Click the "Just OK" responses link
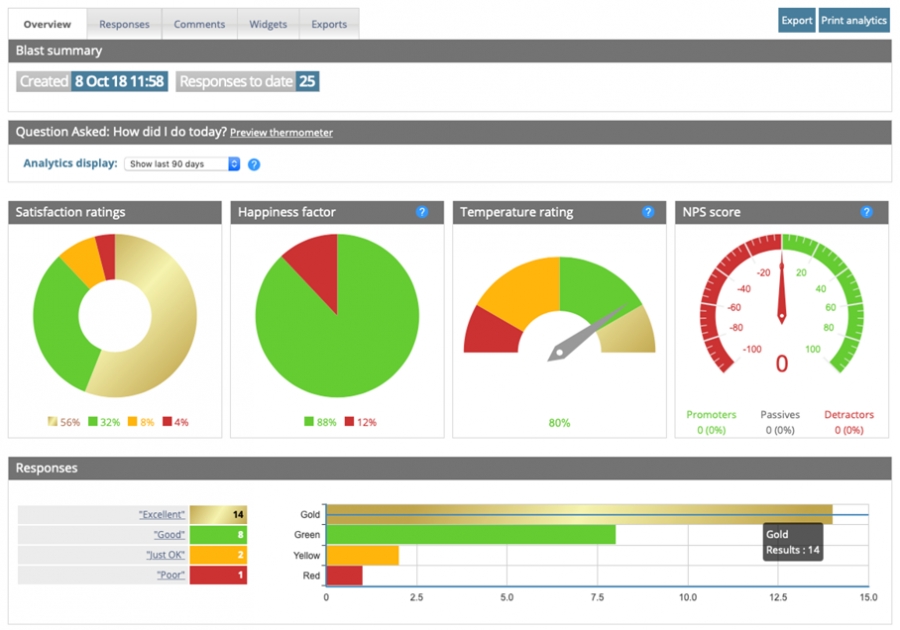The height and width of the screenshot is (630, 900). click(x=166, y=555)
